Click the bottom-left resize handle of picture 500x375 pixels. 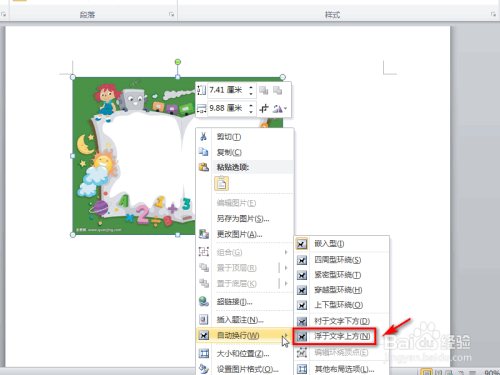[x=73, y=235]
